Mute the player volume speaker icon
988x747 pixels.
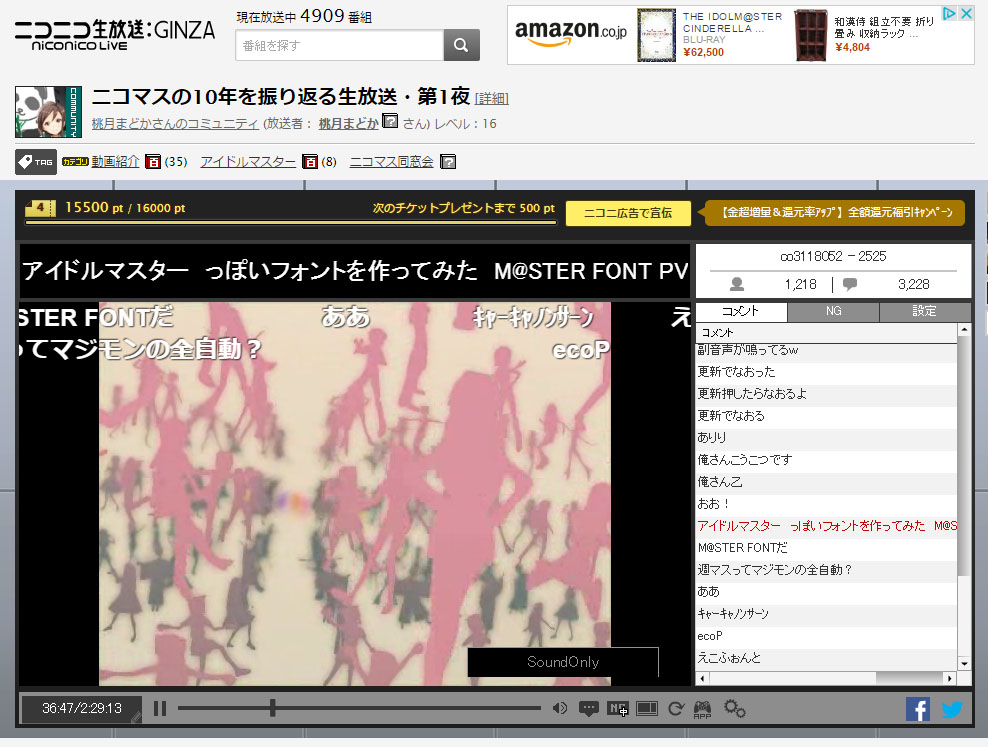click(x=560, y=709)
